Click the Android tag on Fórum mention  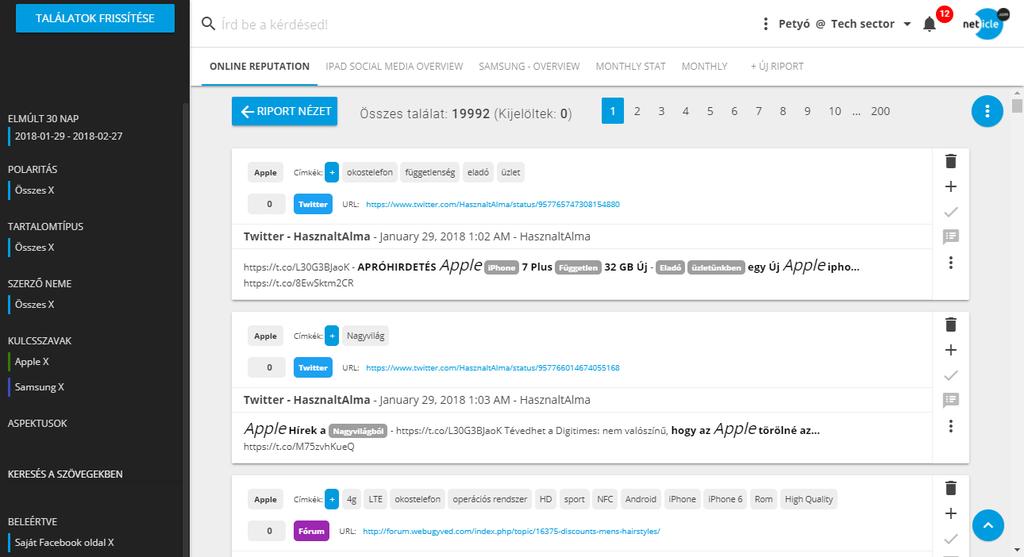640,499
